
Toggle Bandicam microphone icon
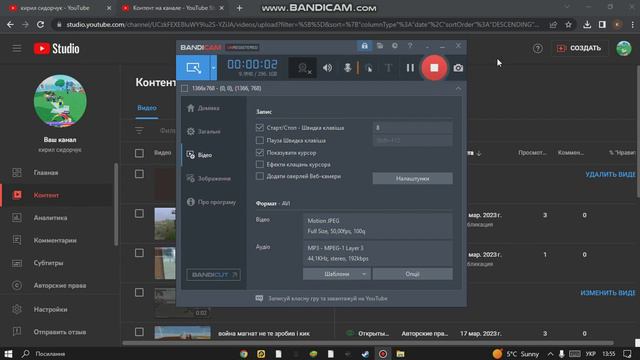[x=347, y=68]
